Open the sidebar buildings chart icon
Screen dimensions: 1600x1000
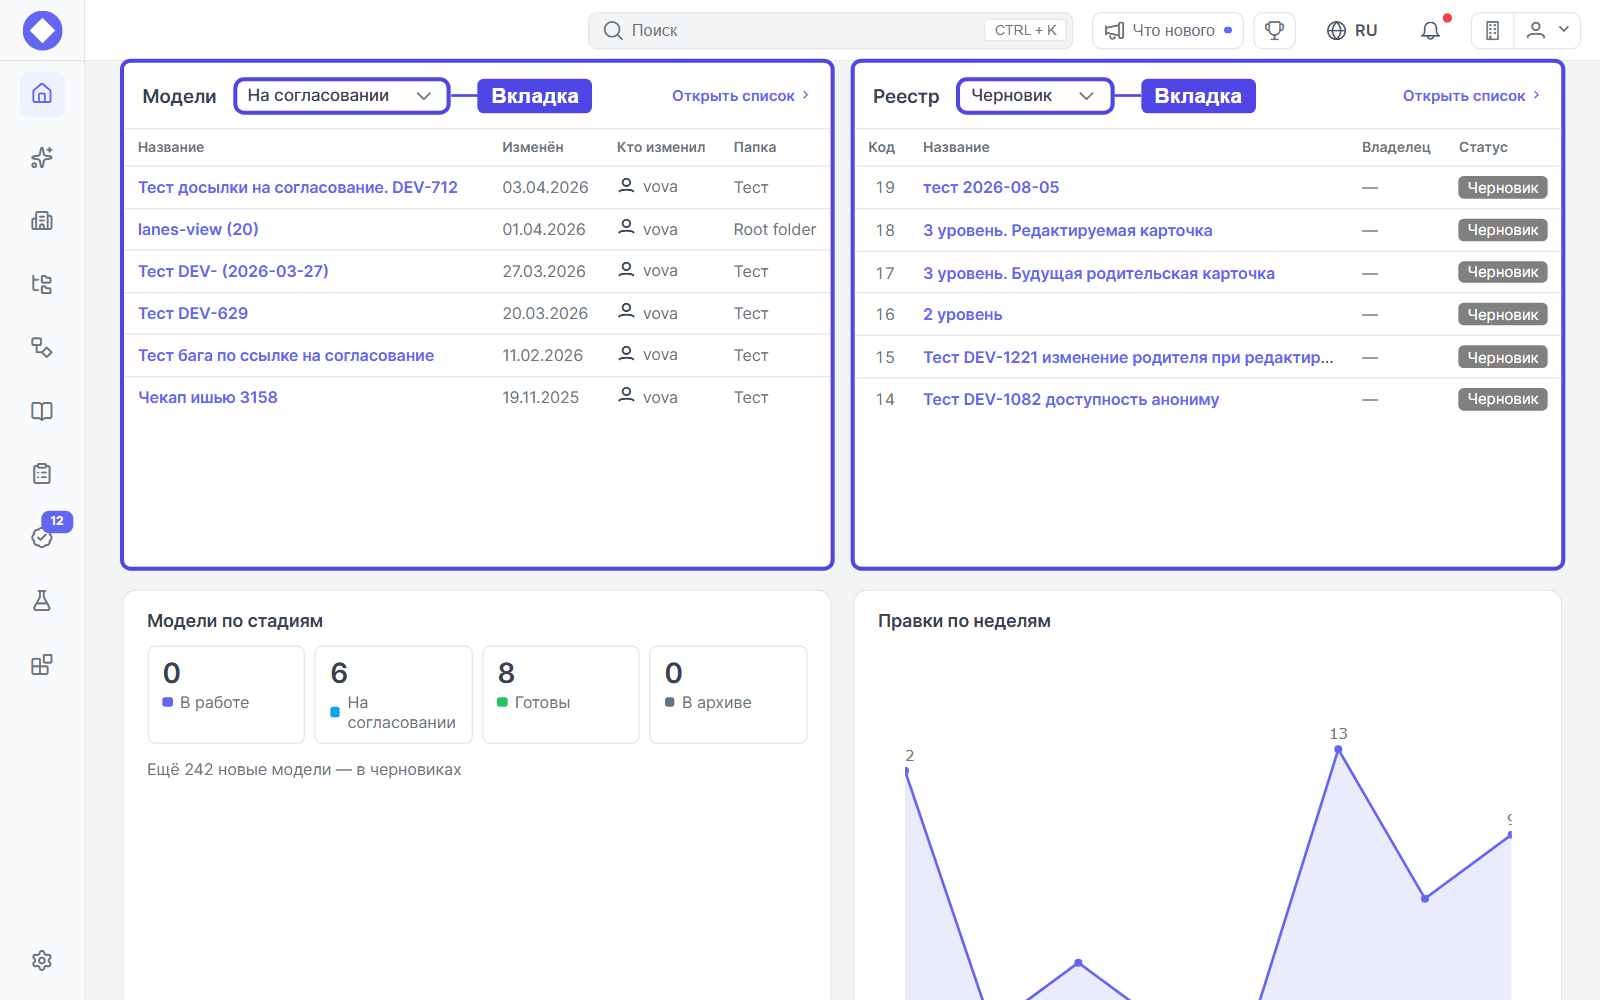[x=42, y=221]
